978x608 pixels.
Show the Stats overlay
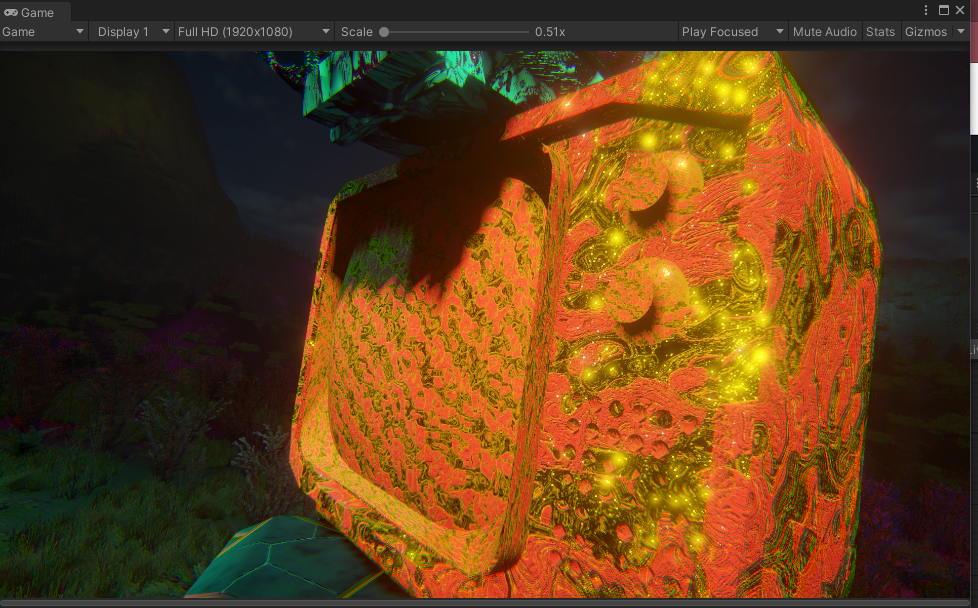[x=880, y=32]
